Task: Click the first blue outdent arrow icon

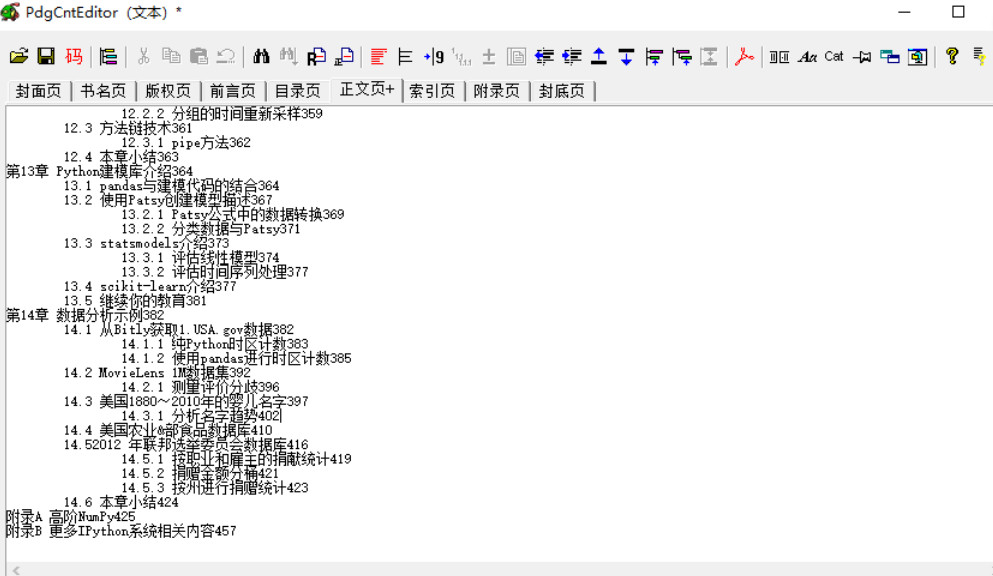Action: 544,56
